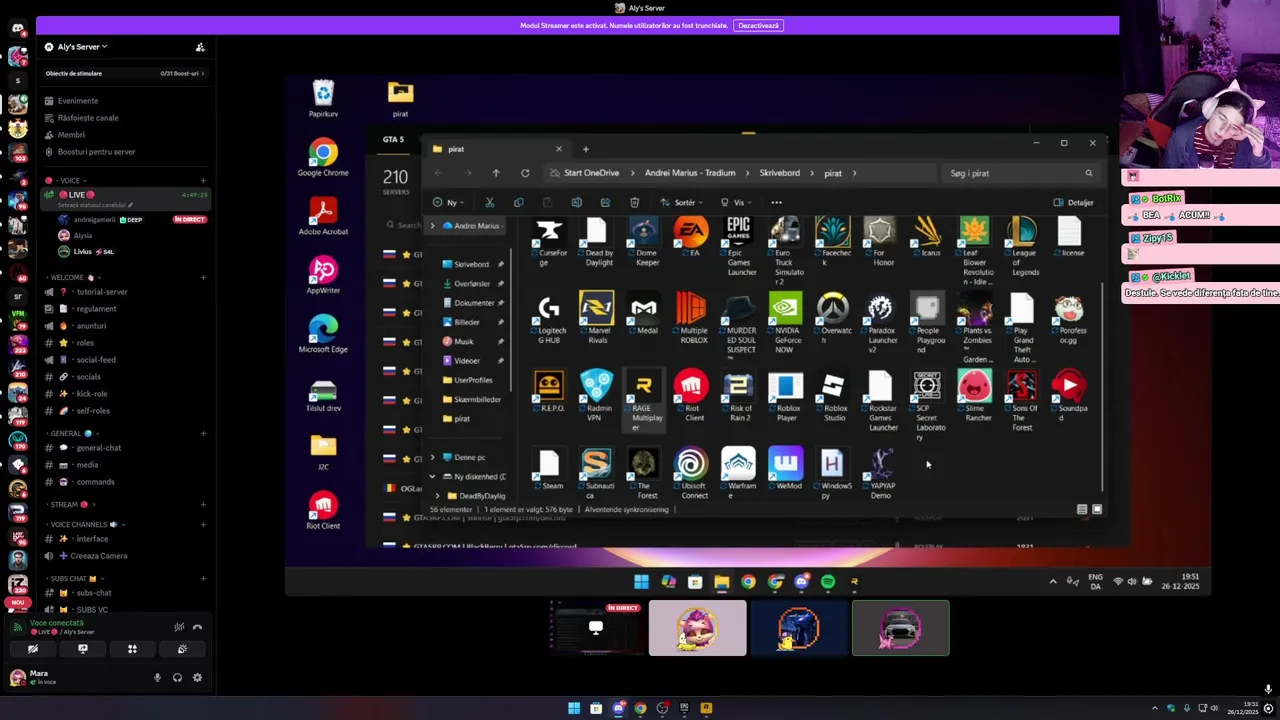This screenshot has height=720, width=1280.
Task: Toggle headphones deafen in Discord user panel
Action: 177,677
